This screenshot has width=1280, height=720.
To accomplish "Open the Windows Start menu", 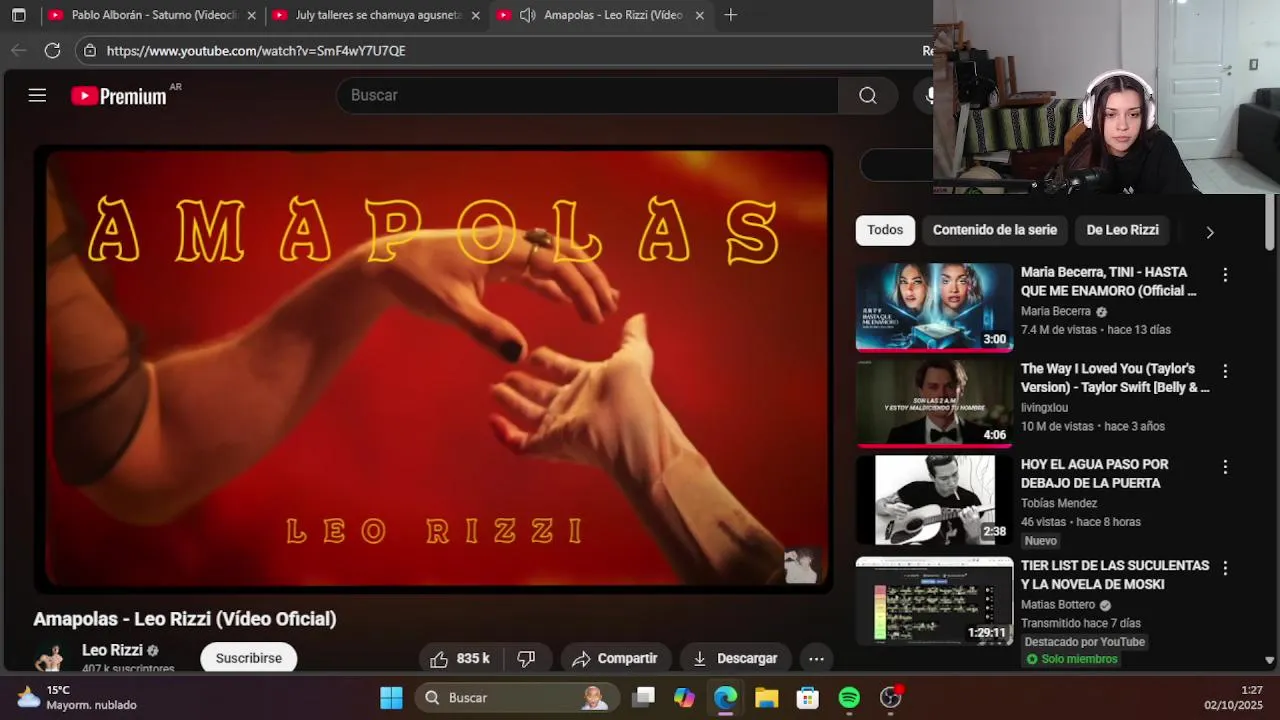I will (391, 698).
